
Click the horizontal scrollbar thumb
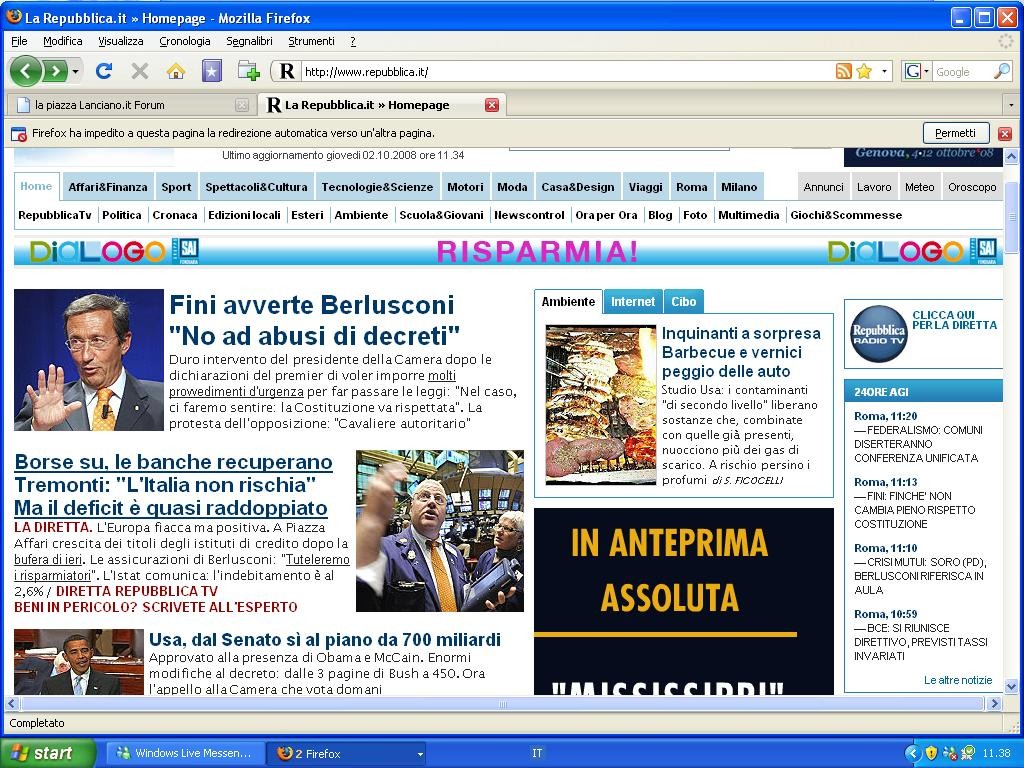[x=502, y=703]
